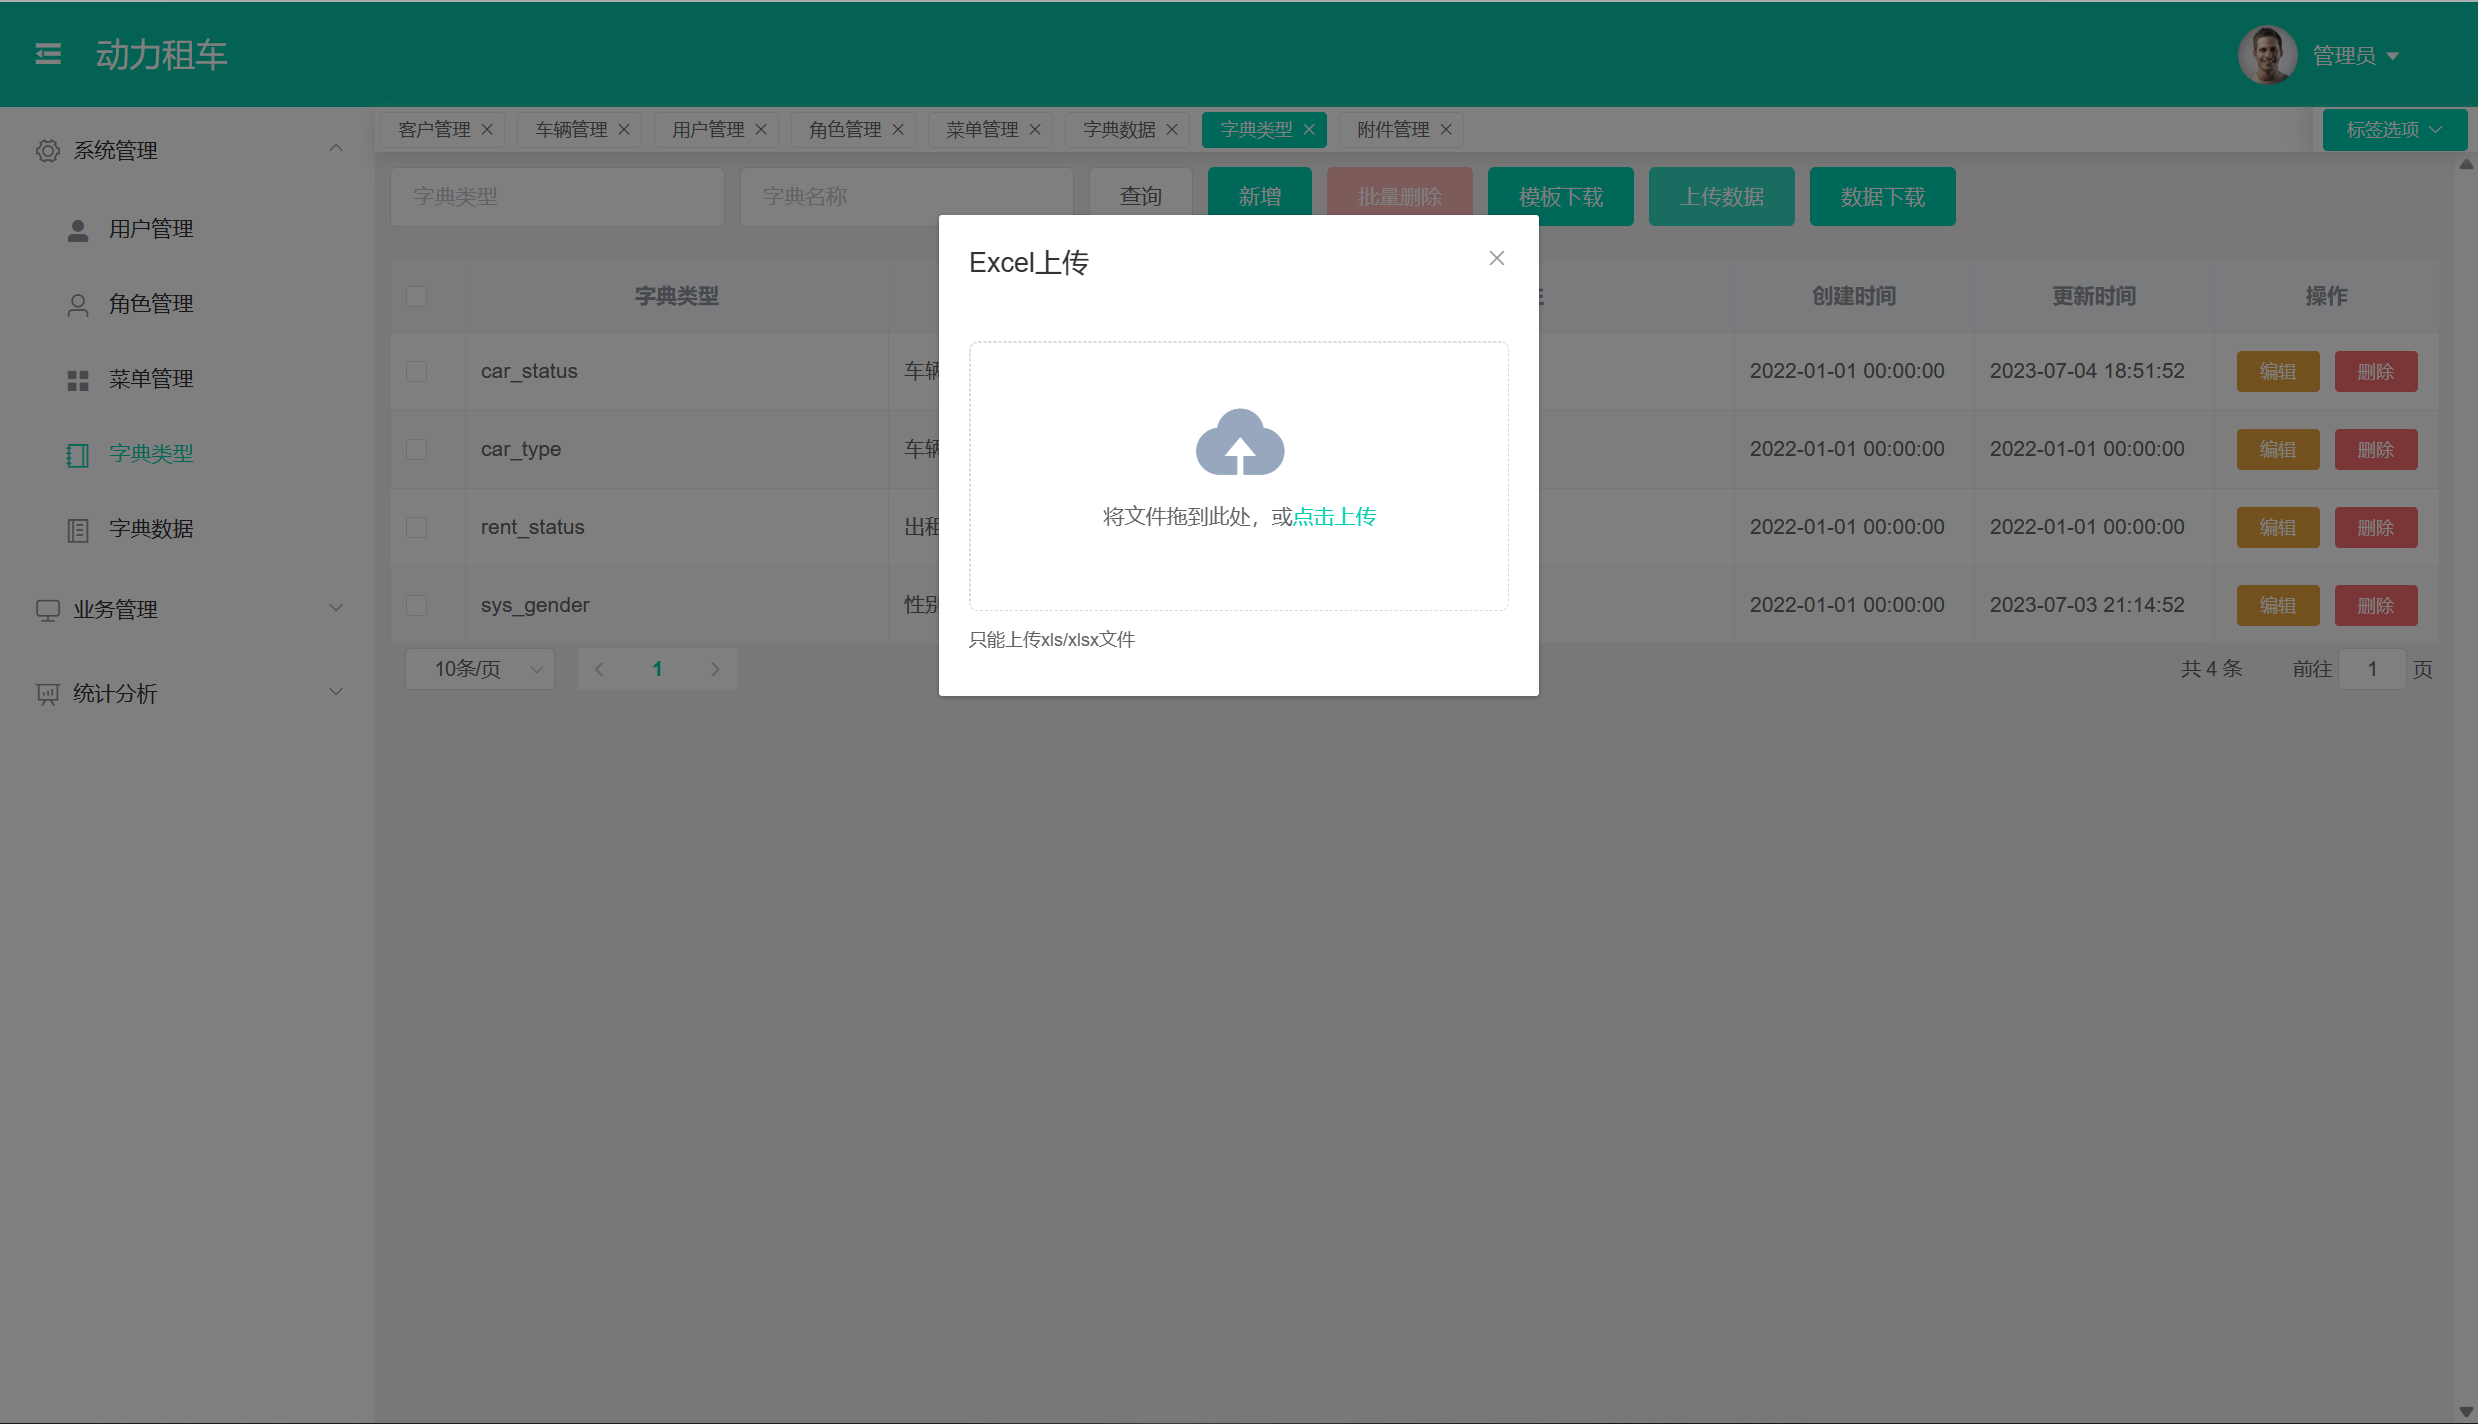Click the next page arrow

point(716,669)
